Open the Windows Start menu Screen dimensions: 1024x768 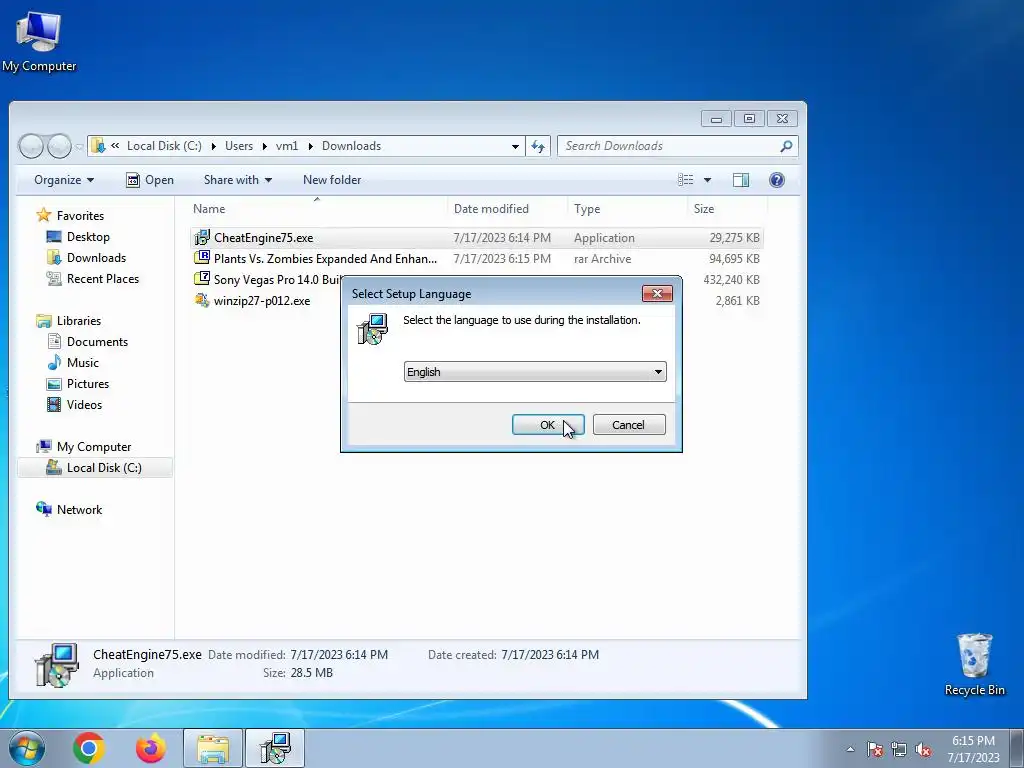click(27, 748)
